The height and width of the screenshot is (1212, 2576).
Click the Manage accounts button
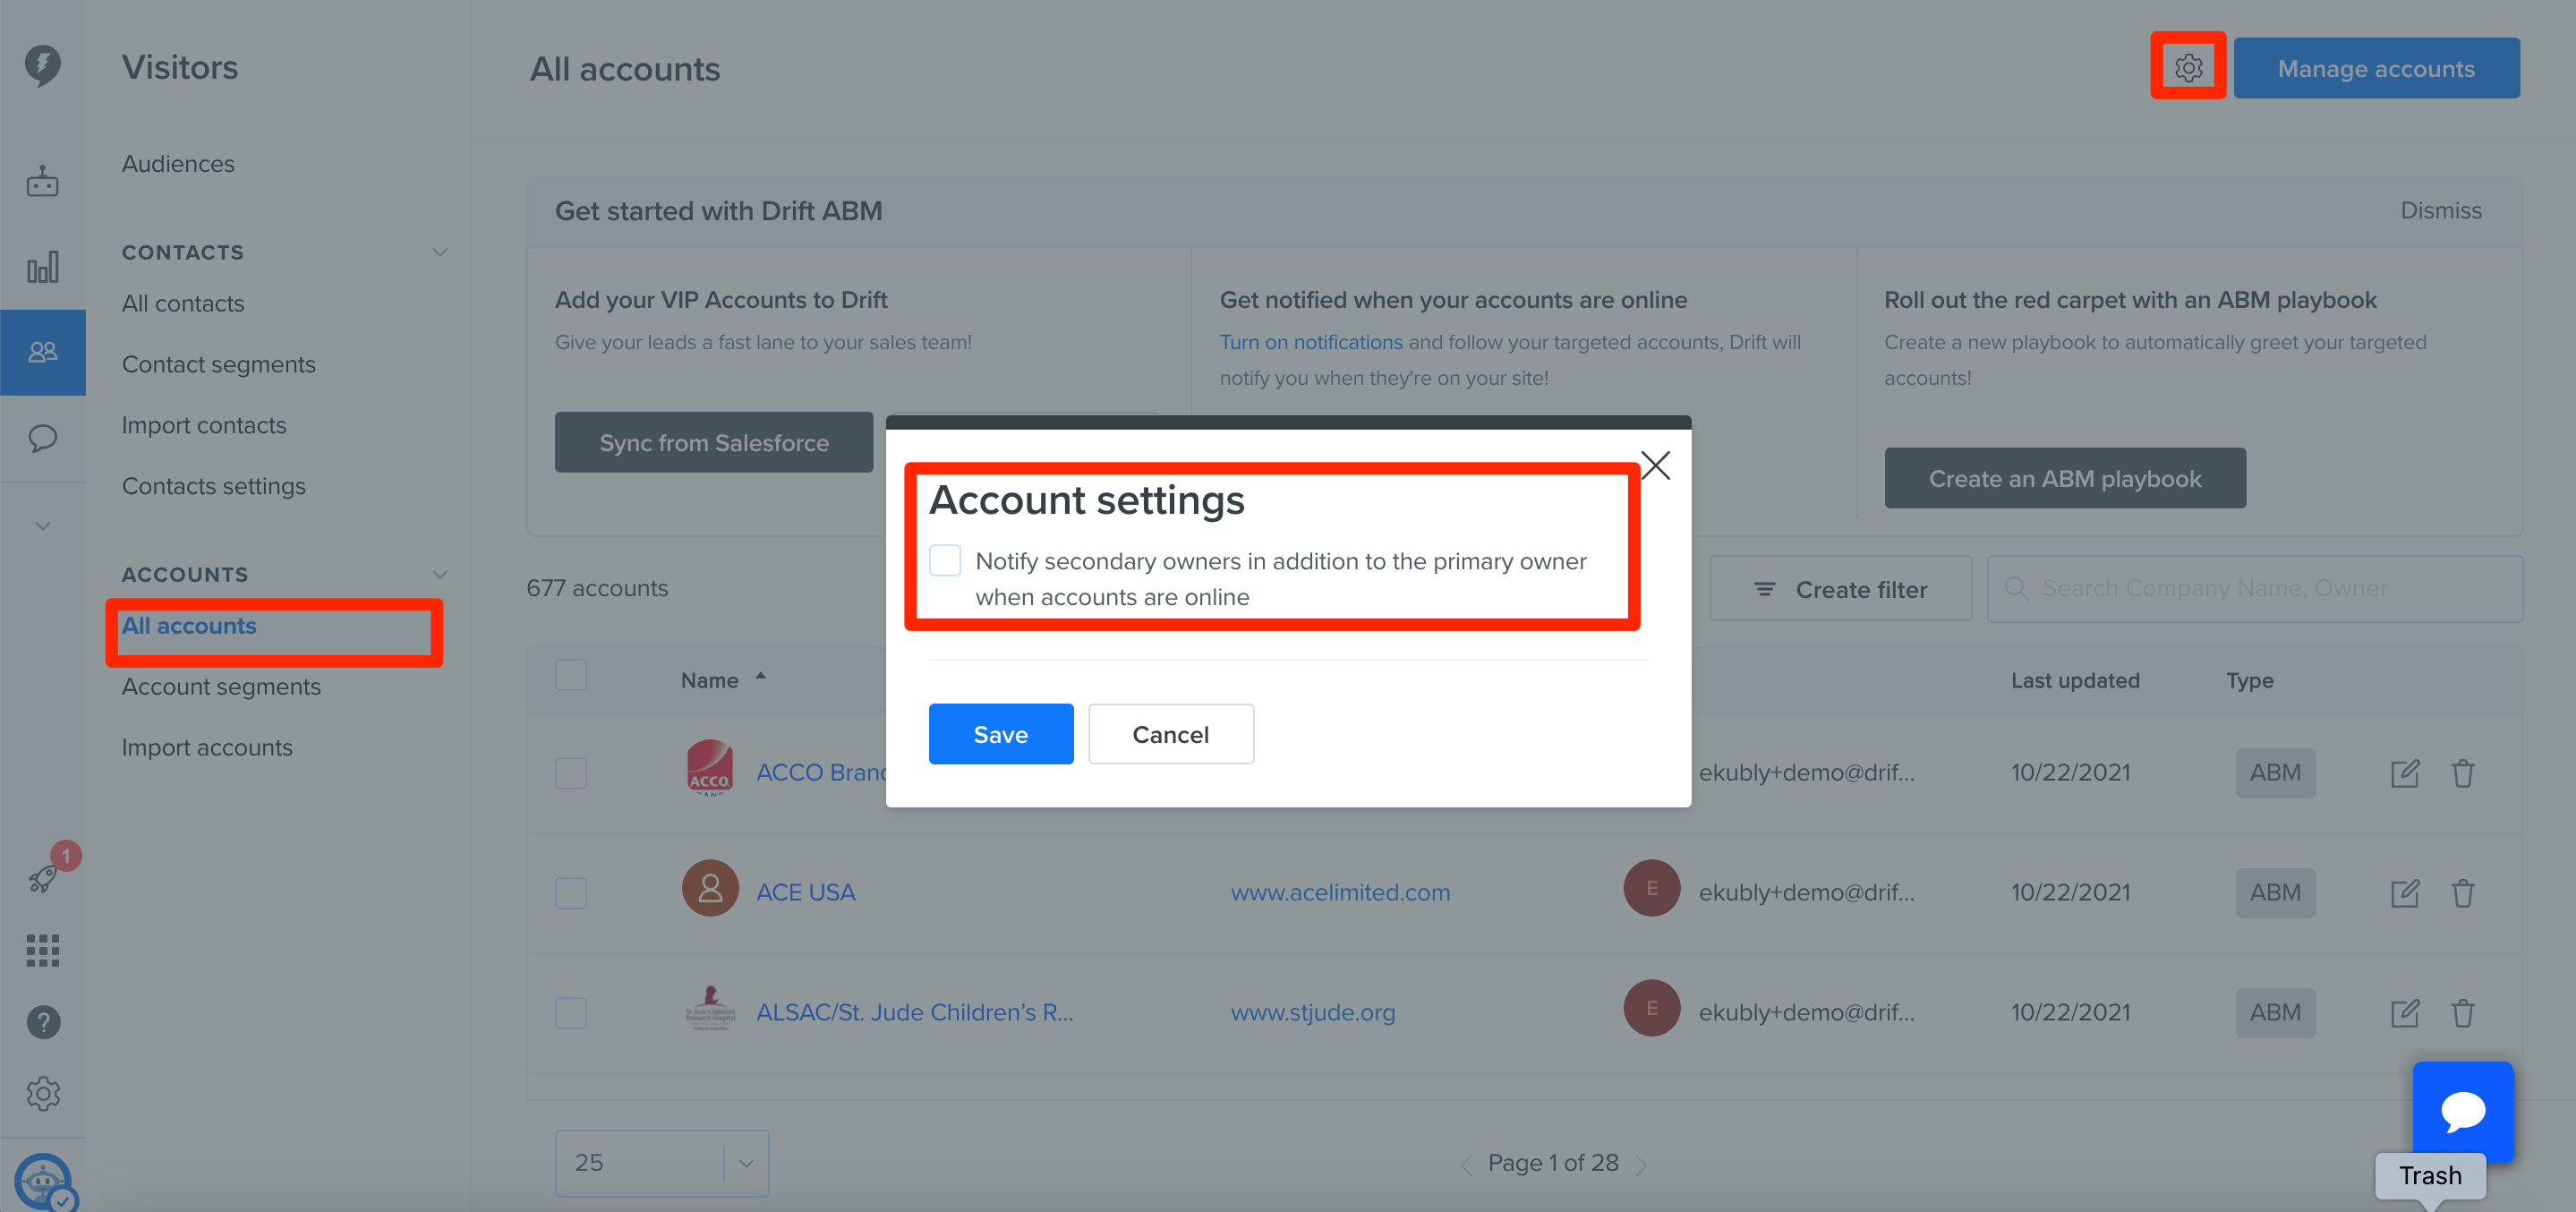[x=2376, y=68]
